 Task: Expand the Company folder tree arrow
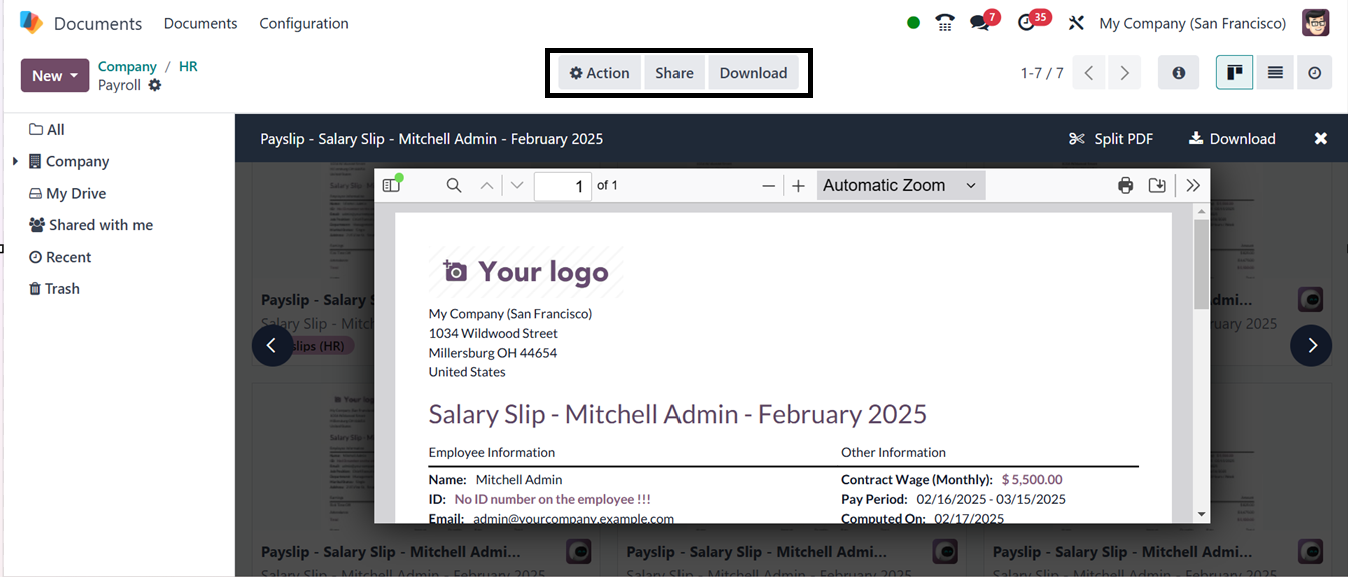(x=15, y=161)
